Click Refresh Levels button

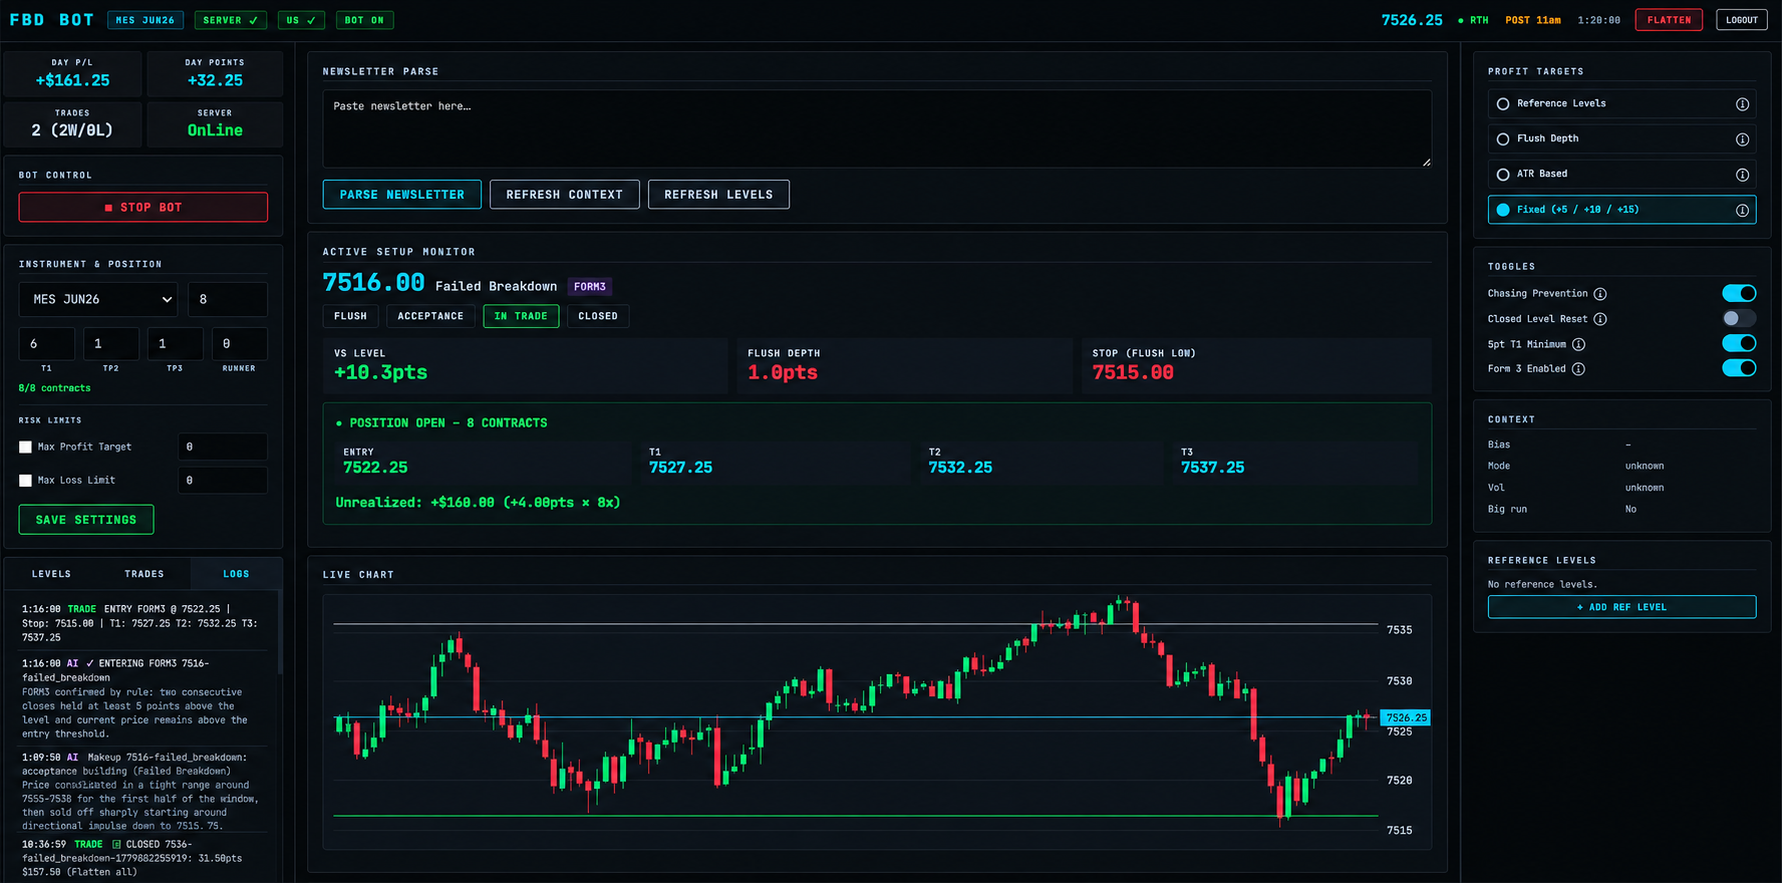(718, 194)
